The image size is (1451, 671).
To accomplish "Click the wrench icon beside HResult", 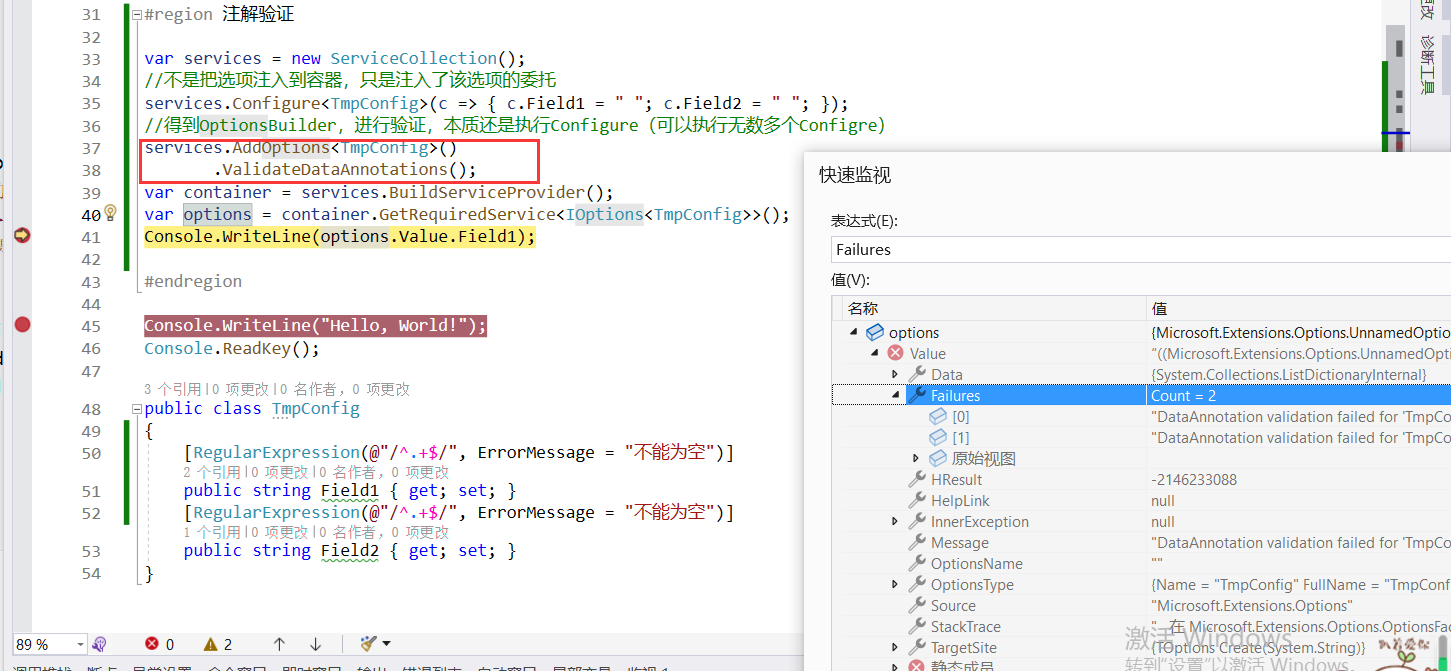I will coord(916,479).
